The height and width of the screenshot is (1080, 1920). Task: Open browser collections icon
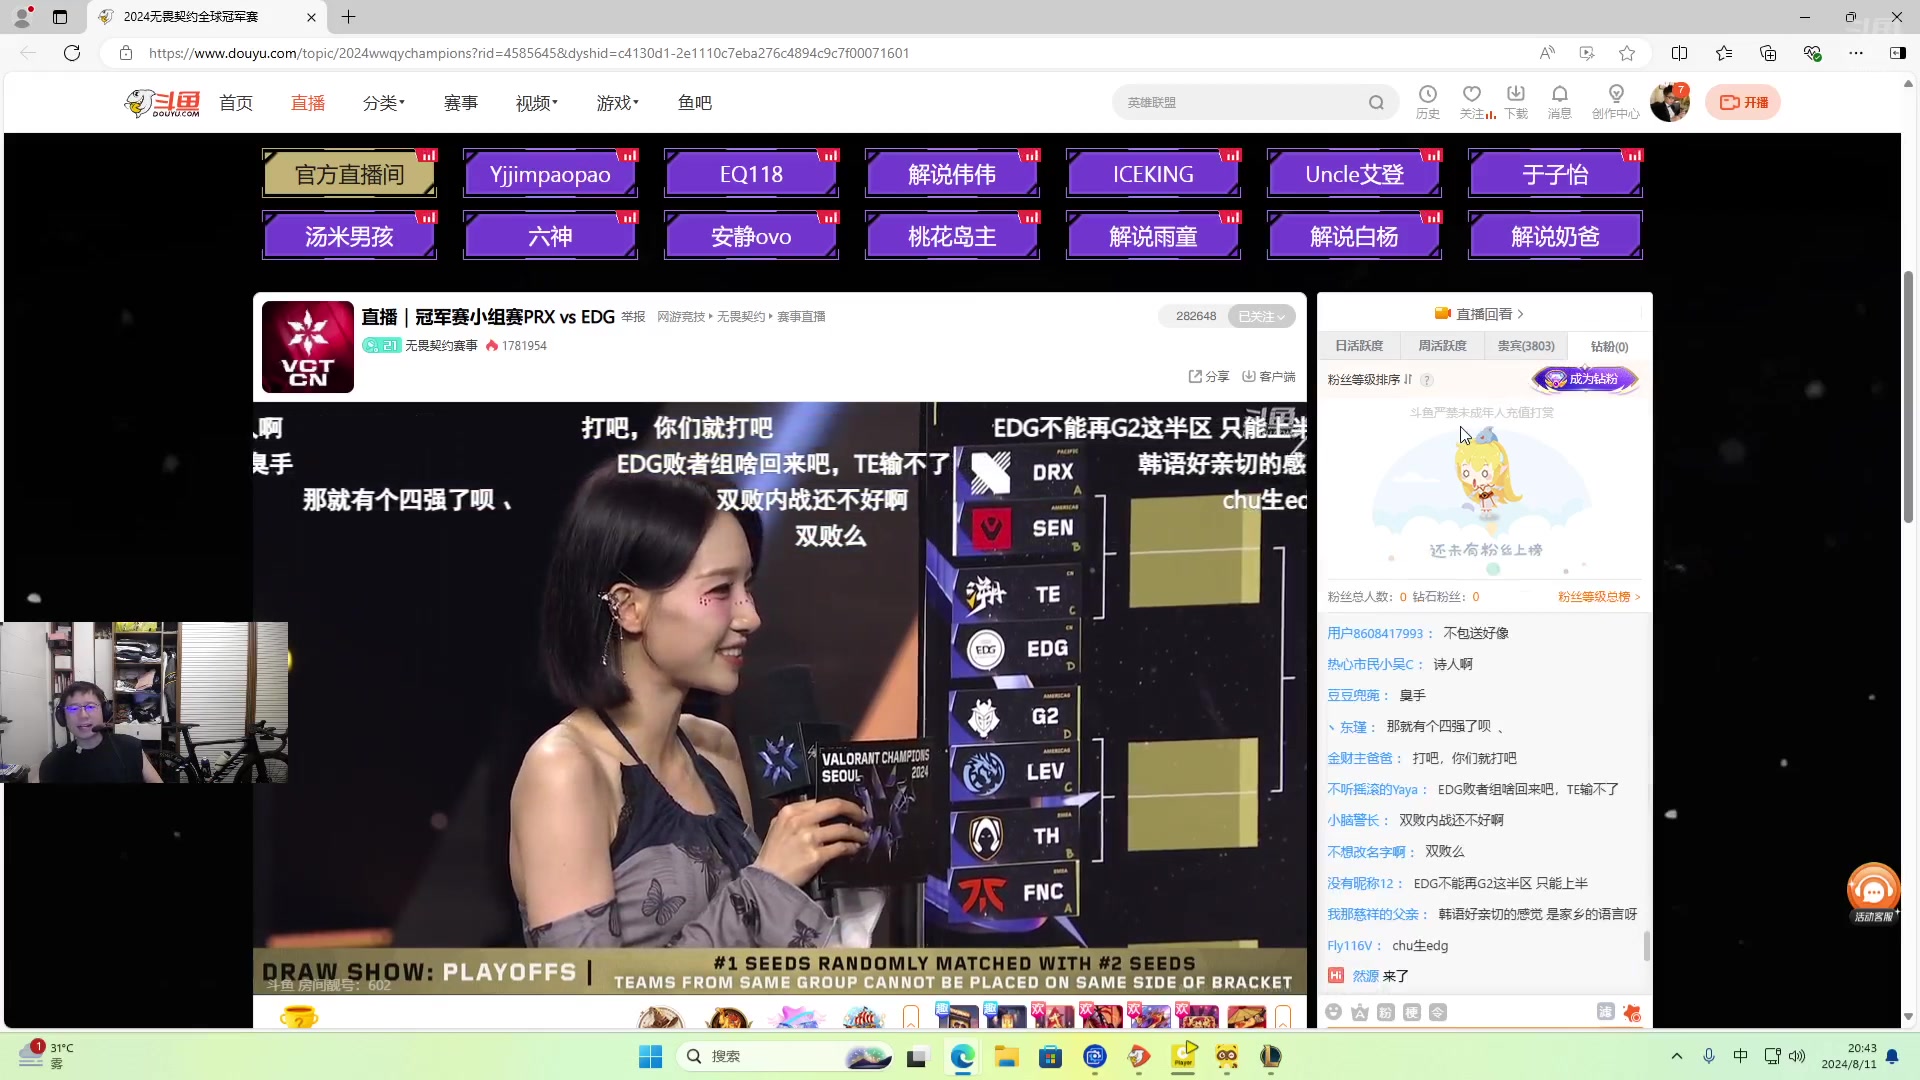click(x=1768, y=53)
